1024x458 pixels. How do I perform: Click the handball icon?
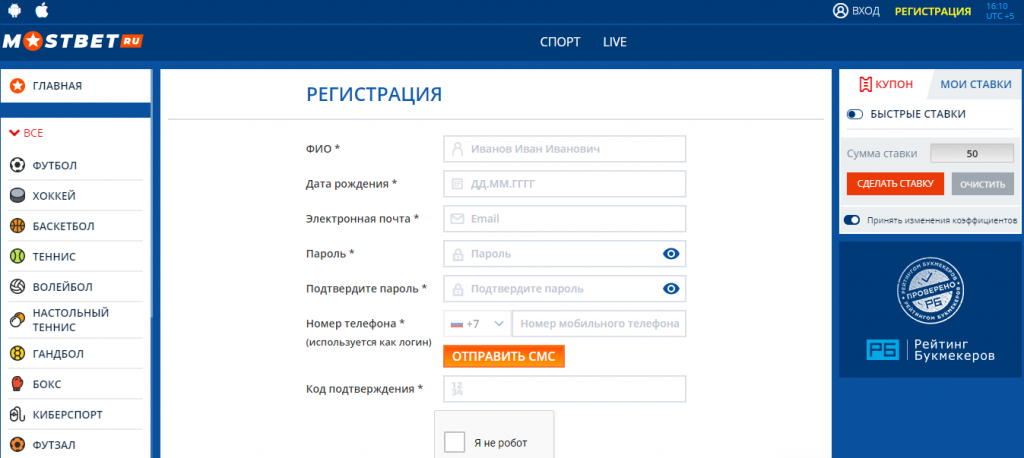point(18,353)
